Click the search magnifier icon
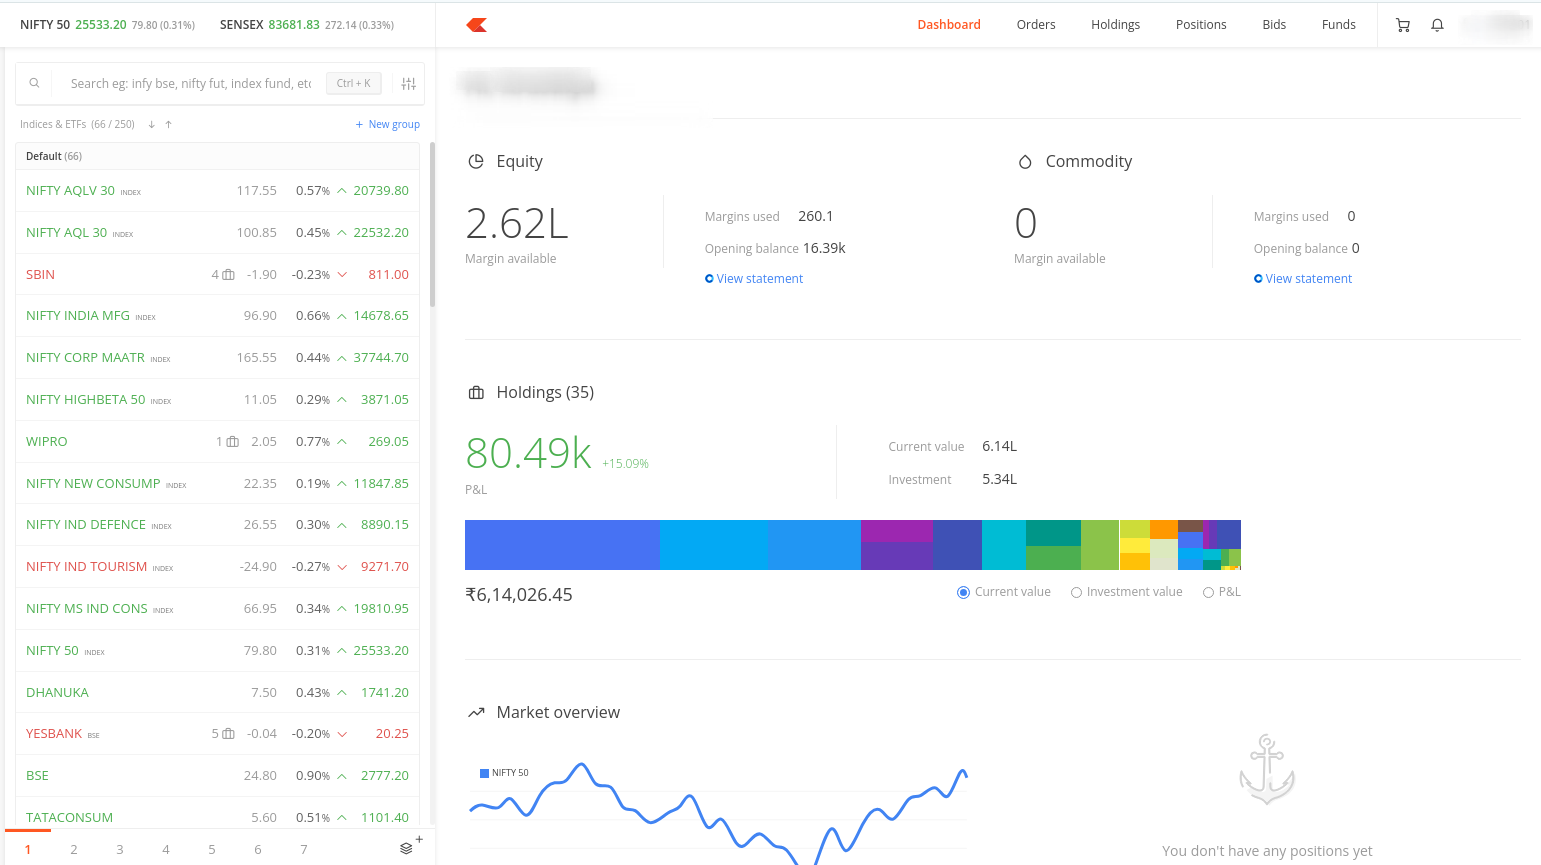1541x865 pixels. point(34,83)
